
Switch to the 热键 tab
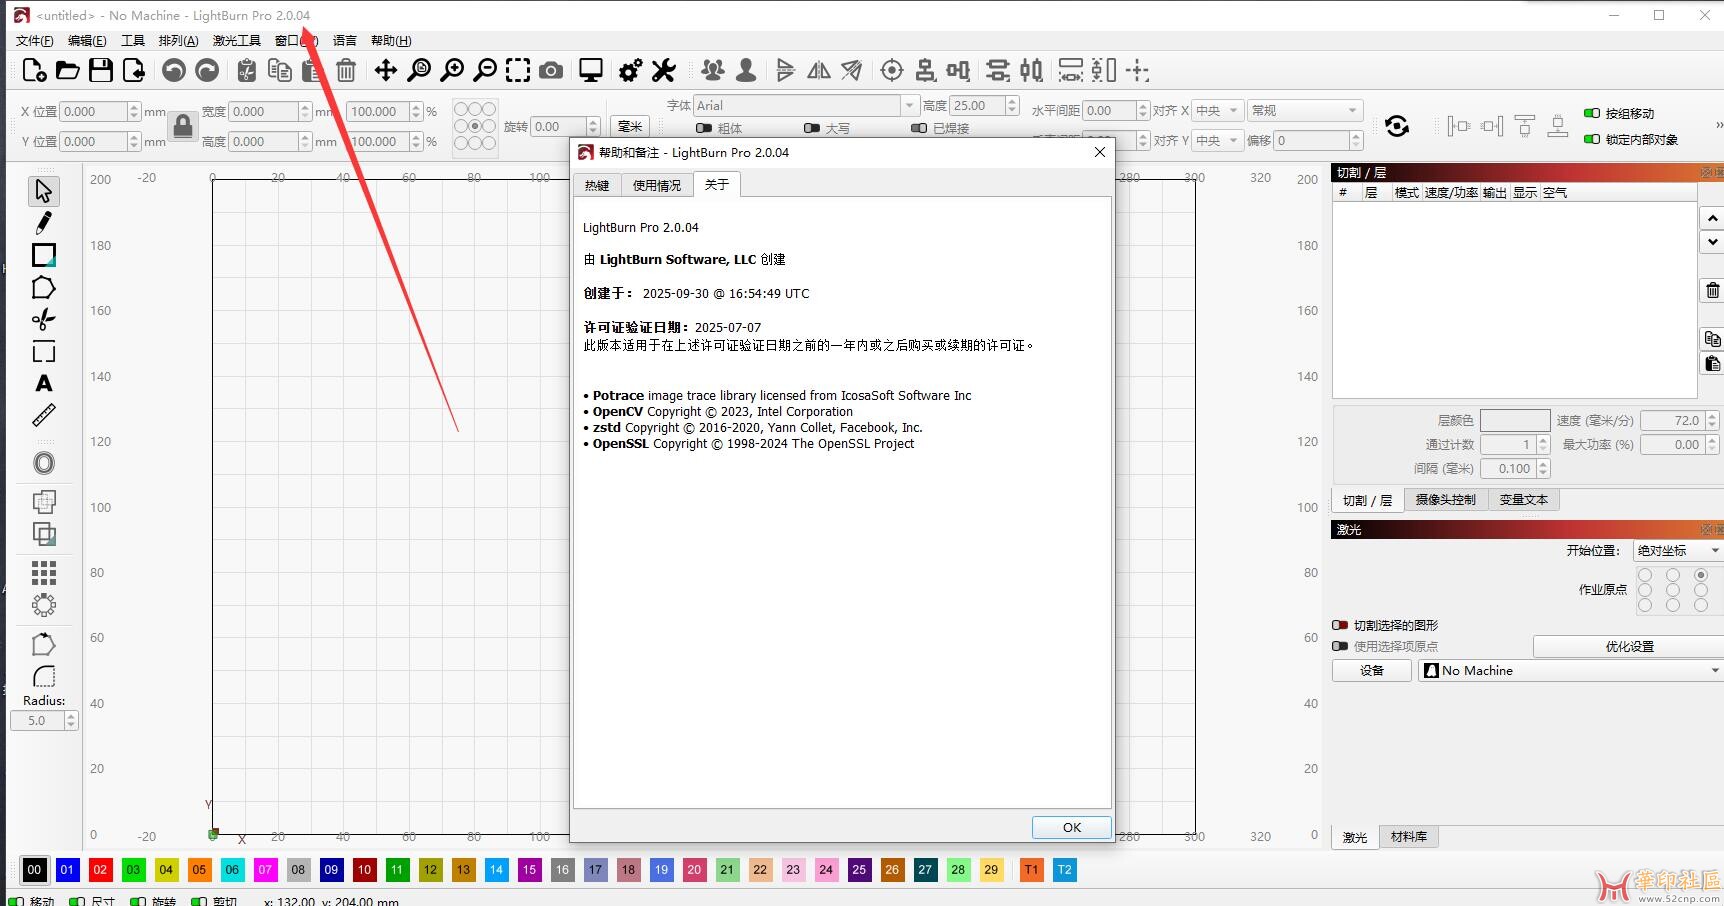pos(597,185)
